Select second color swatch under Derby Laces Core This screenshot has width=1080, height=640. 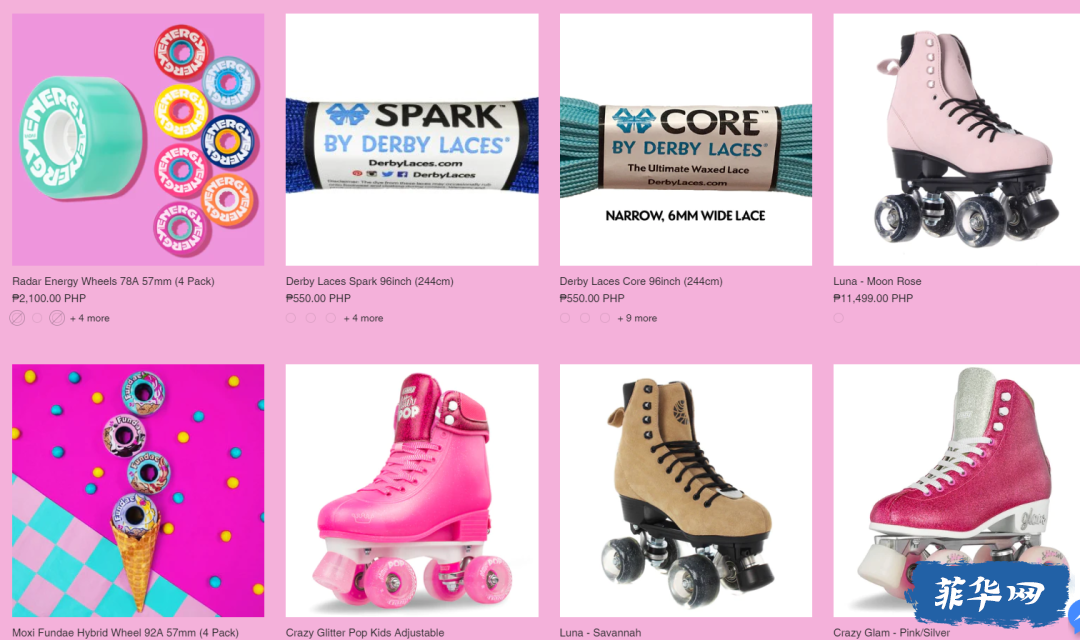coord(585,318)
